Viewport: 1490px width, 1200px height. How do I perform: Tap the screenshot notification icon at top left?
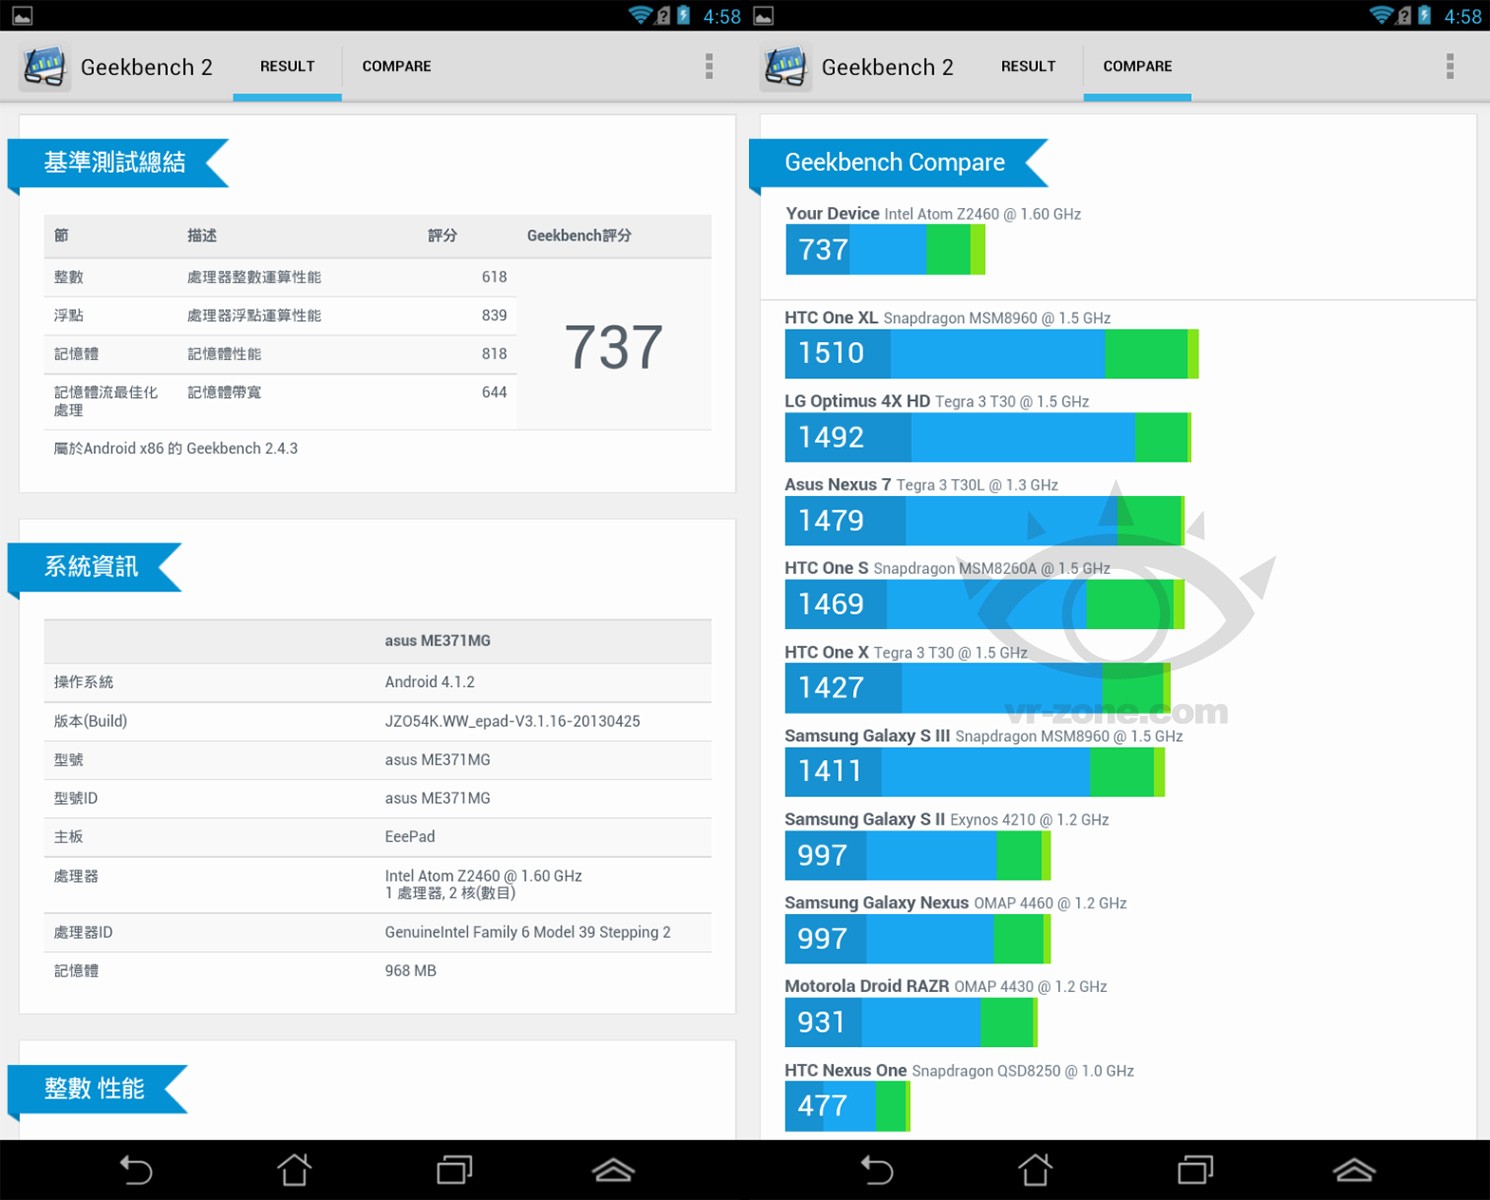tap(22, 15)
